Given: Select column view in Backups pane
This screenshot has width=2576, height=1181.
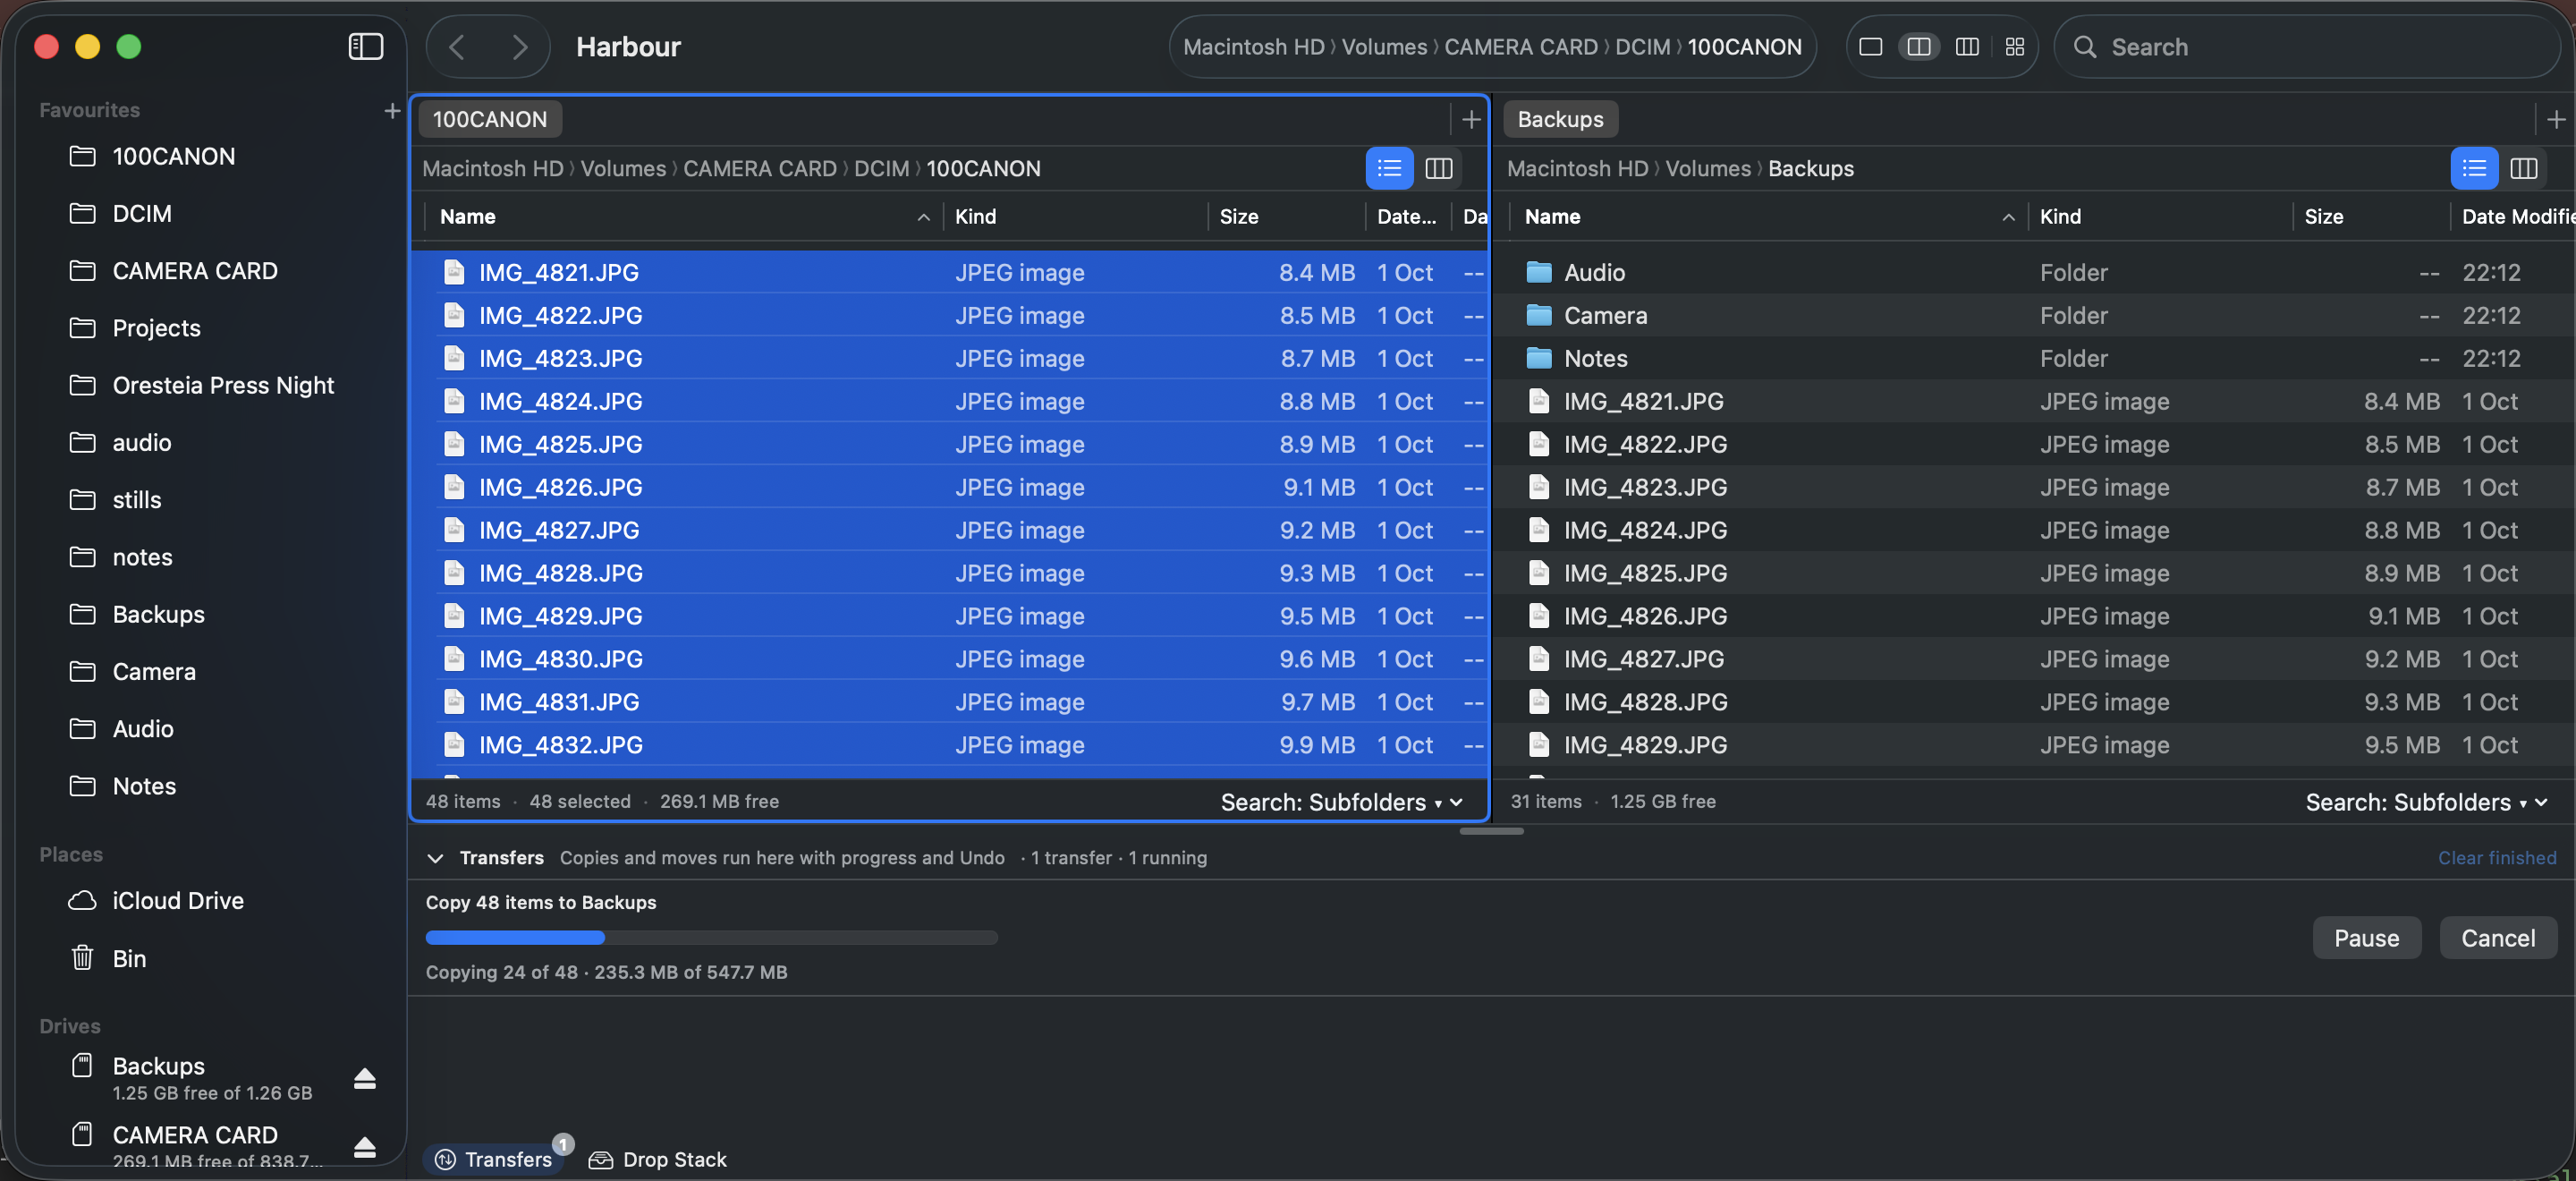Looking at the screenshot, I should click(2523, 168).
